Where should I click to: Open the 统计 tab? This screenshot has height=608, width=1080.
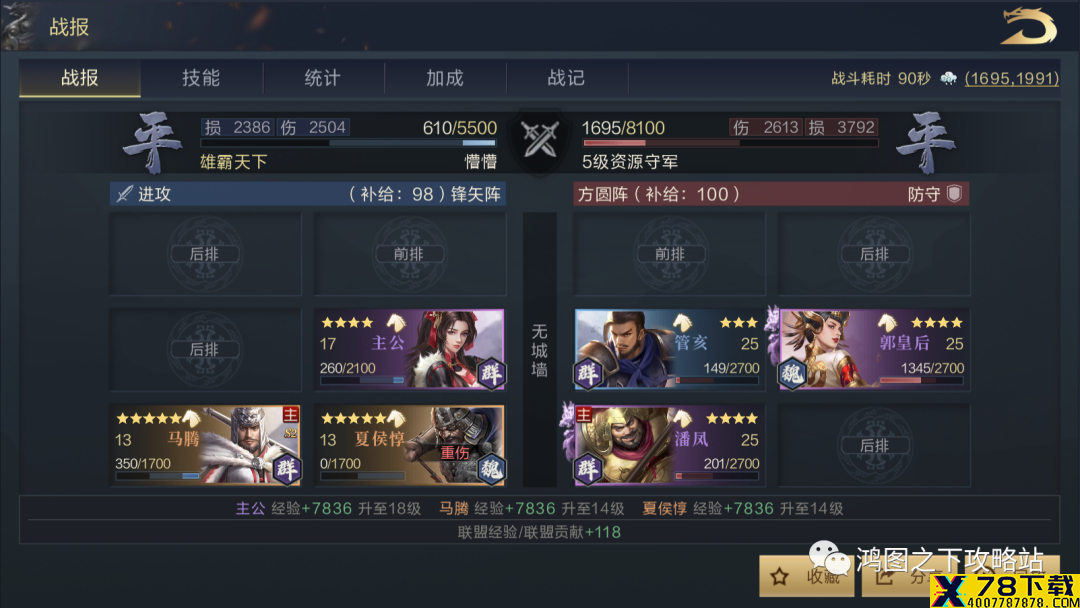click(323, 78)
